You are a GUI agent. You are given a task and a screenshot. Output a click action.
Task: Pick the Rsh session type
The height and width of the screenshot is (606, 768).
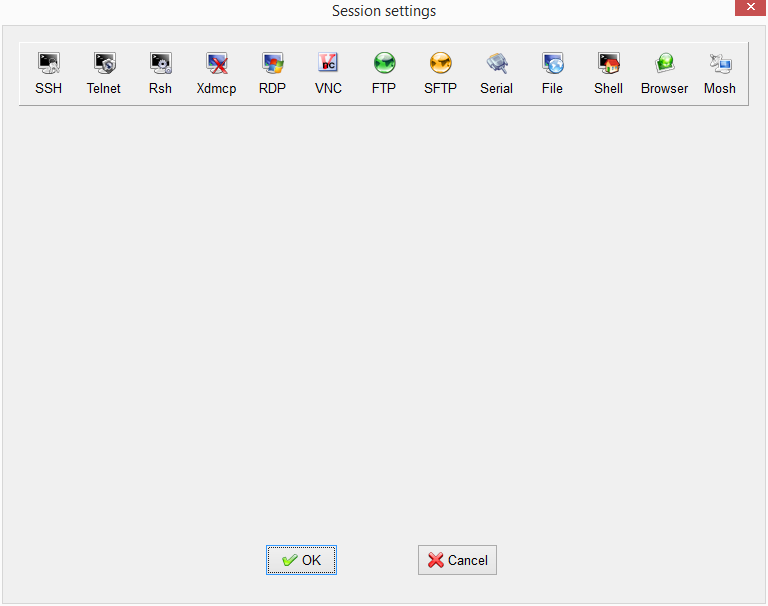(x=160, y=73)
